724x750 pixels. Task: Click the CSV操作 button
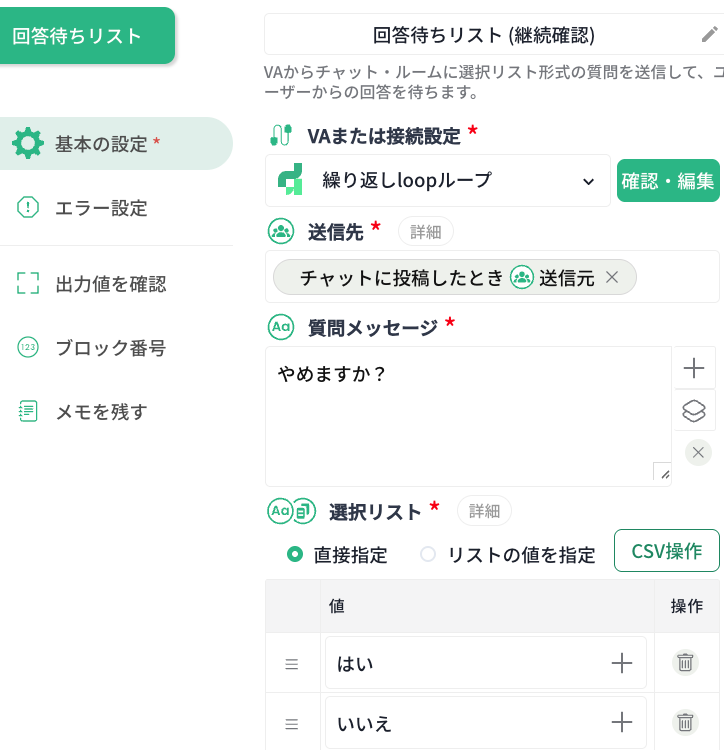point(667,551)
